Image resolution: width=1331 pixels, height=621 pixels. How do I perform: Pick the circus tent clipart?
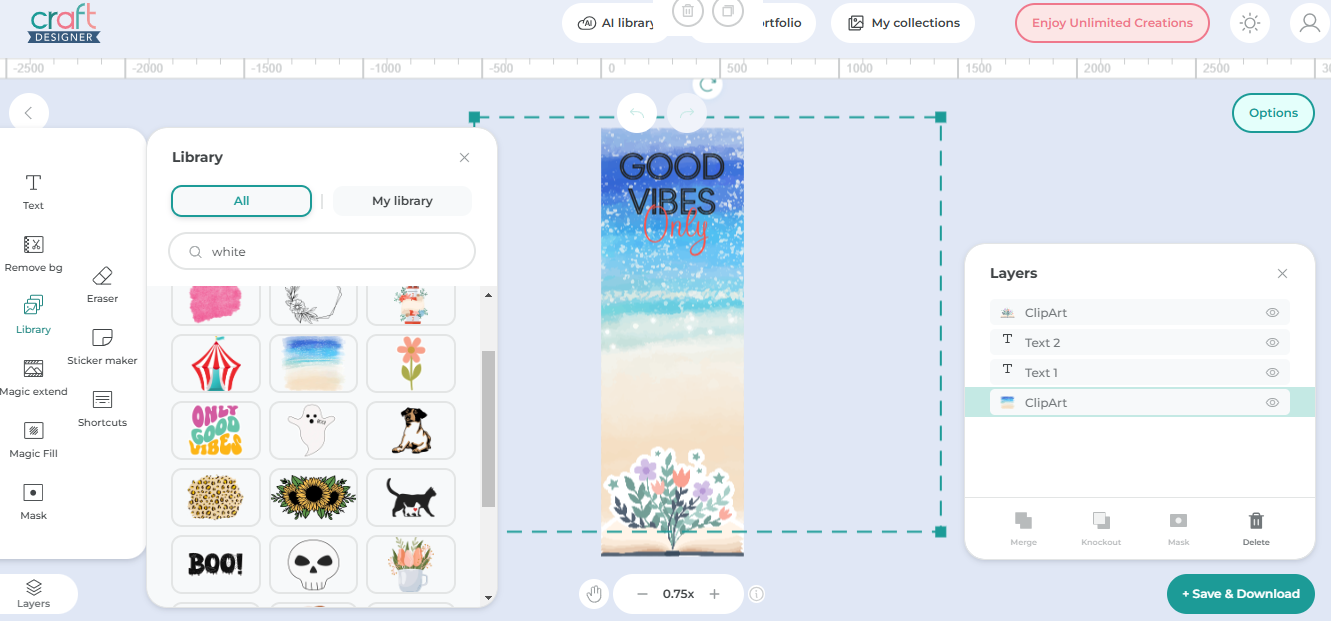(216, 363)
